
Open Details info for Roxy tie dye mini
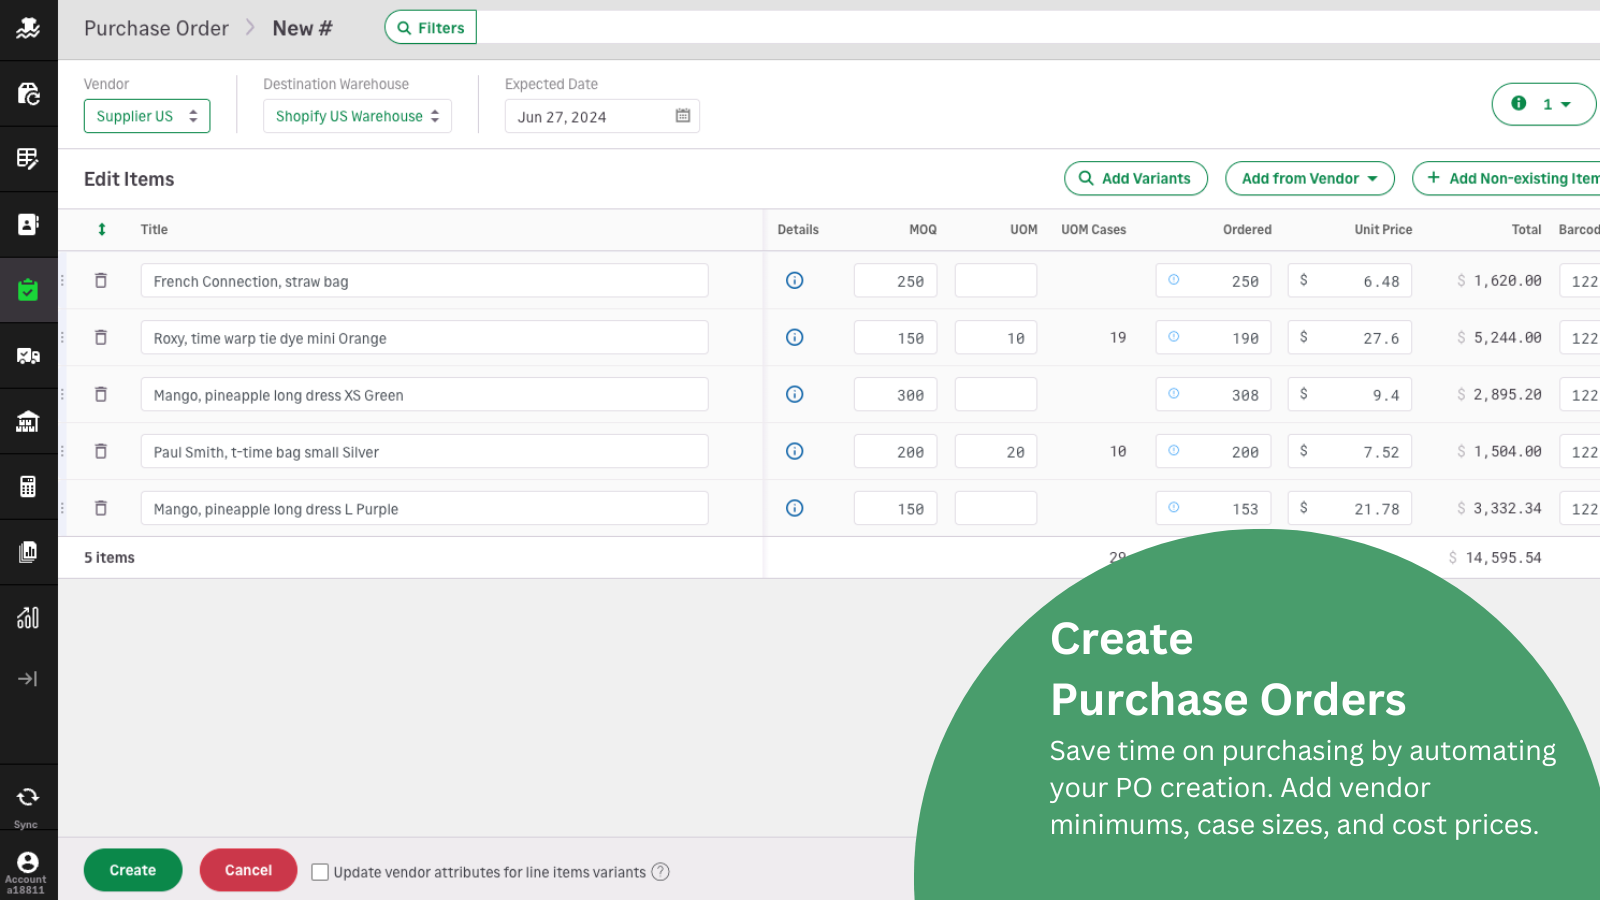[x=794, y=337]
